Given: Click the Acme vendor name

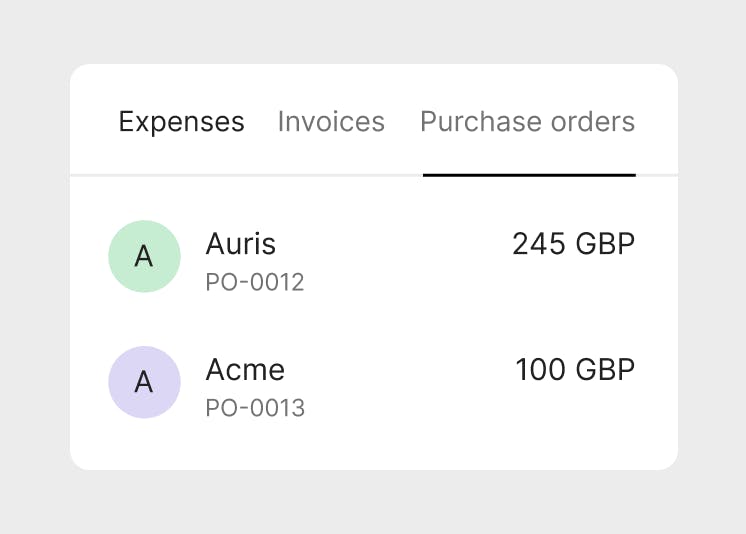Looking at the screenshot, I should click(245, 370).
